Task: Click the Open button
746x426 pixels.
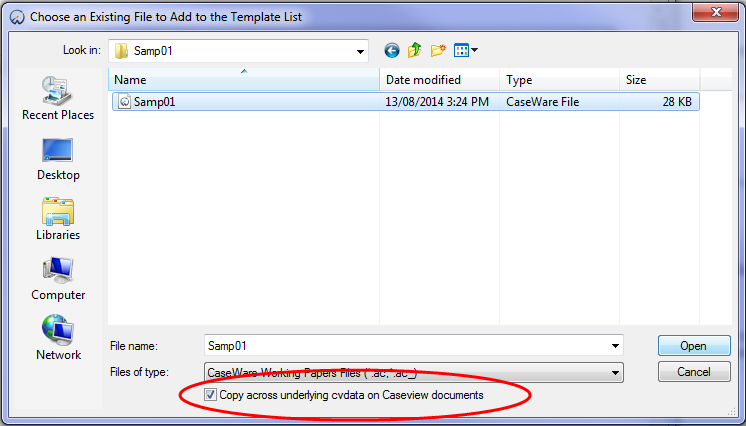Action: (x=694, y=346)
